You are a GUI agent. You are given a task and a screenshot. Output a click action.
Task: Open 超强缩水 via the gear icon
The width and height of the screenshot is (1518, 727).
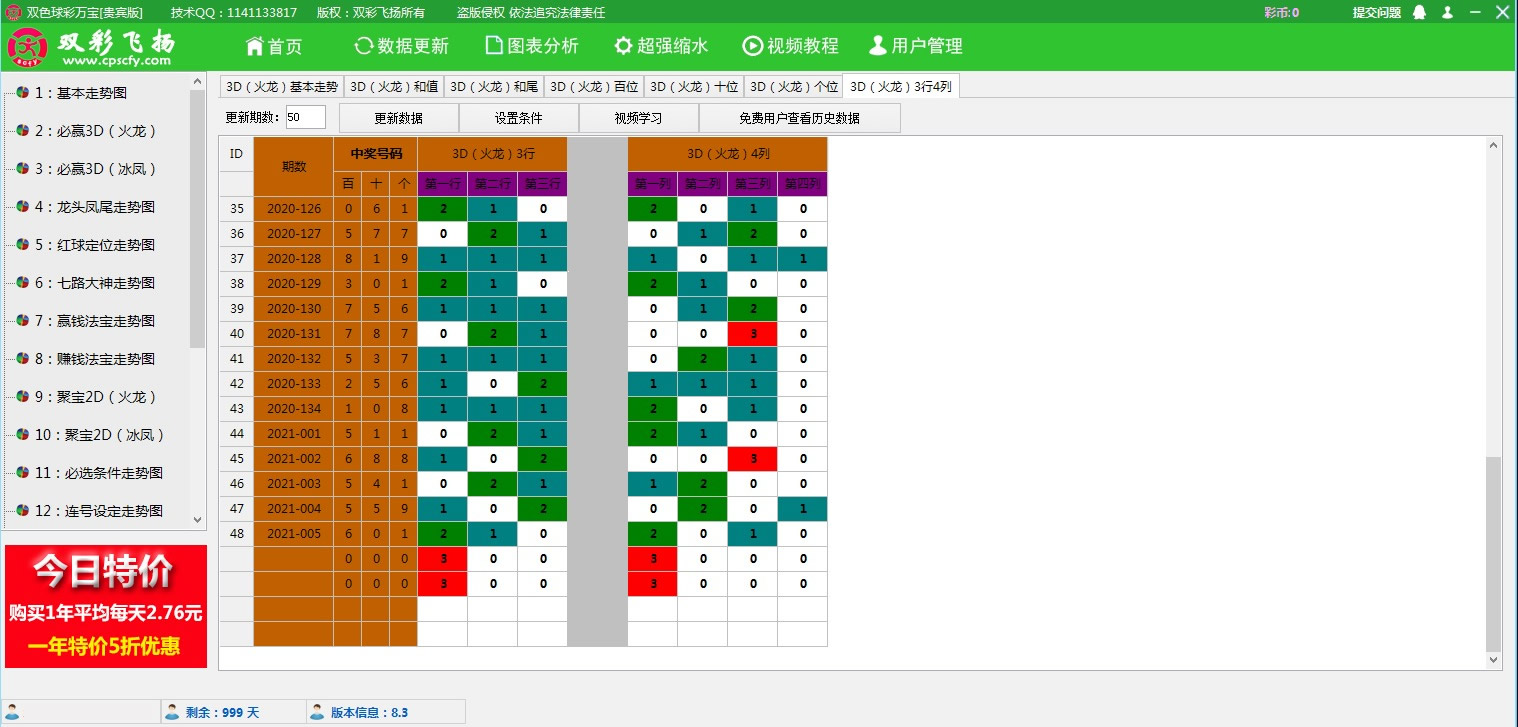623,45
